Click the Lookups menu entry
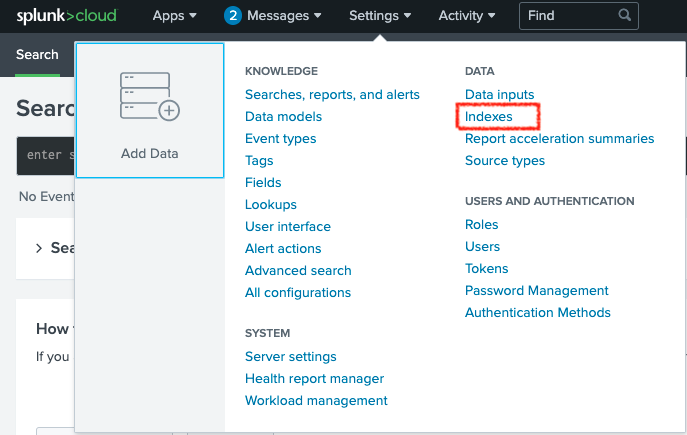 tap(271, 205)
